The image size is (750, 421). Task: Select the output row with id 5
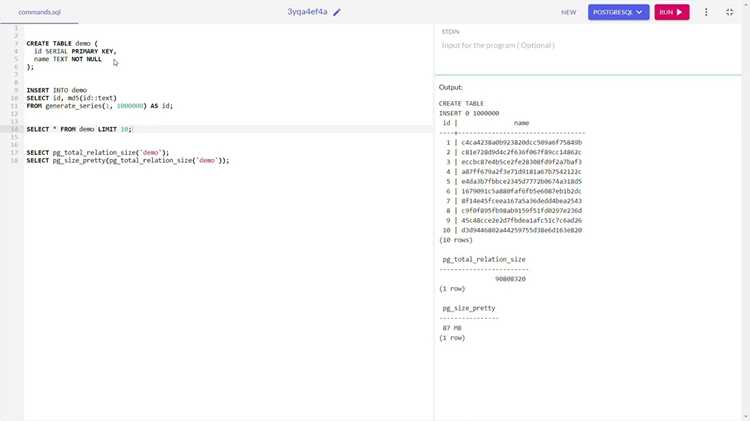[x=512, y=182]
